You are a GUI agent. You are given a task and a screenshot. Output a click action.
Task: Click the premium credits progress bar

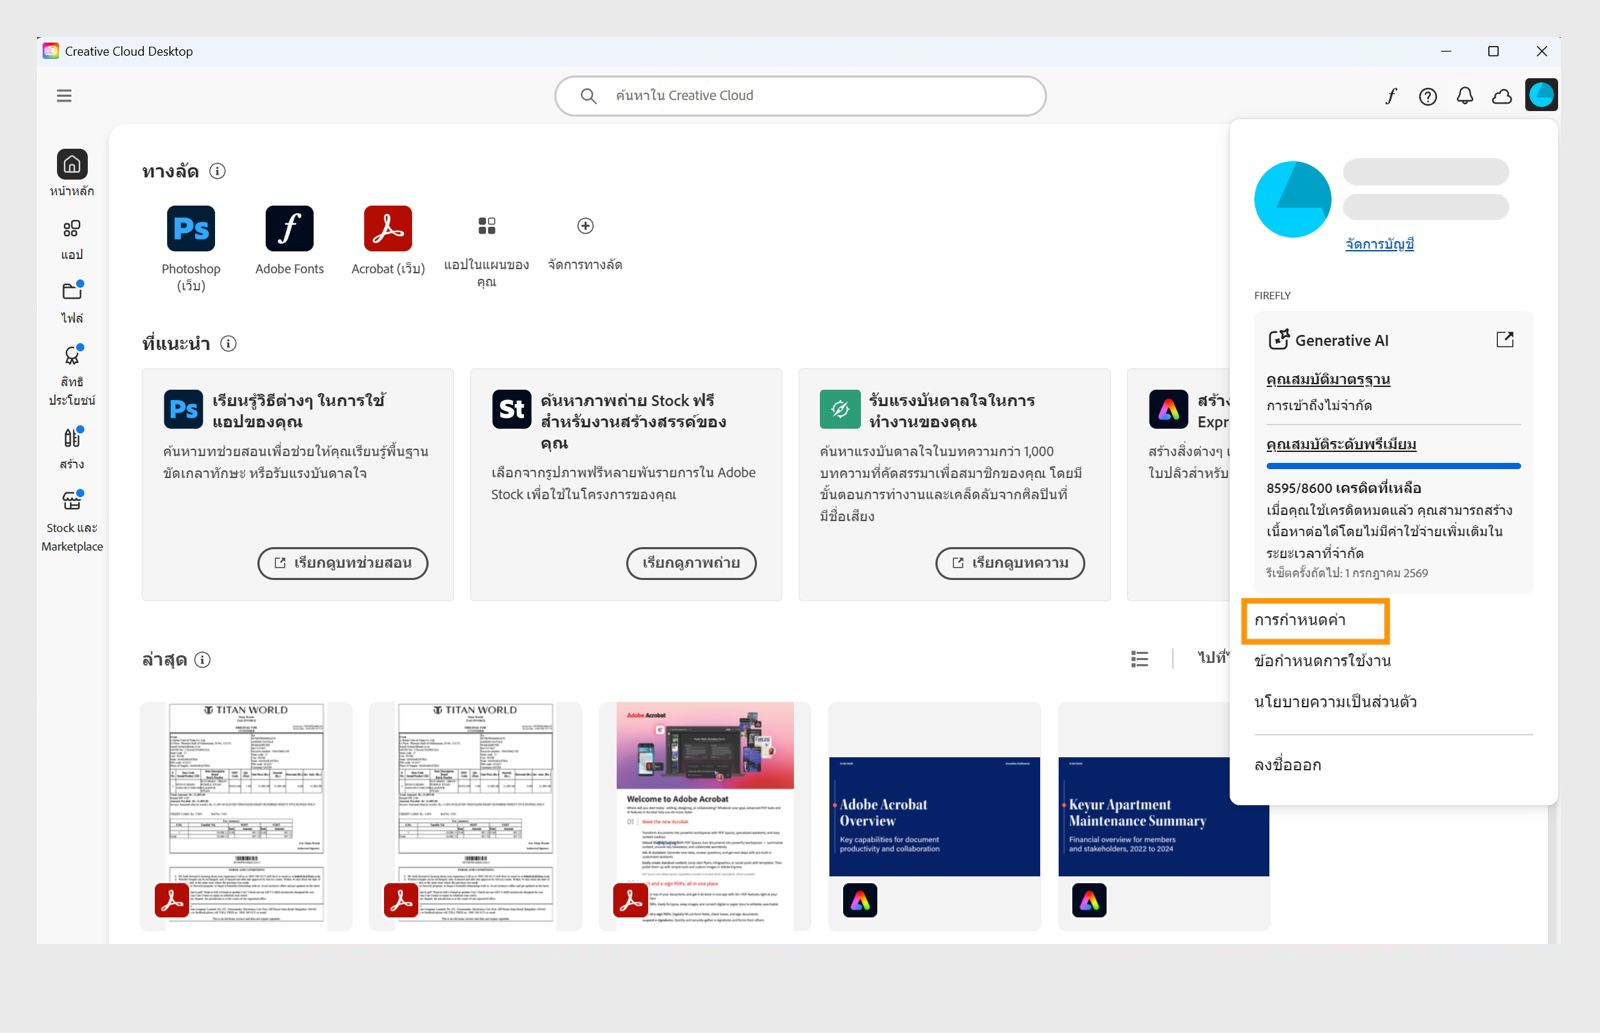coord(1393,466)
